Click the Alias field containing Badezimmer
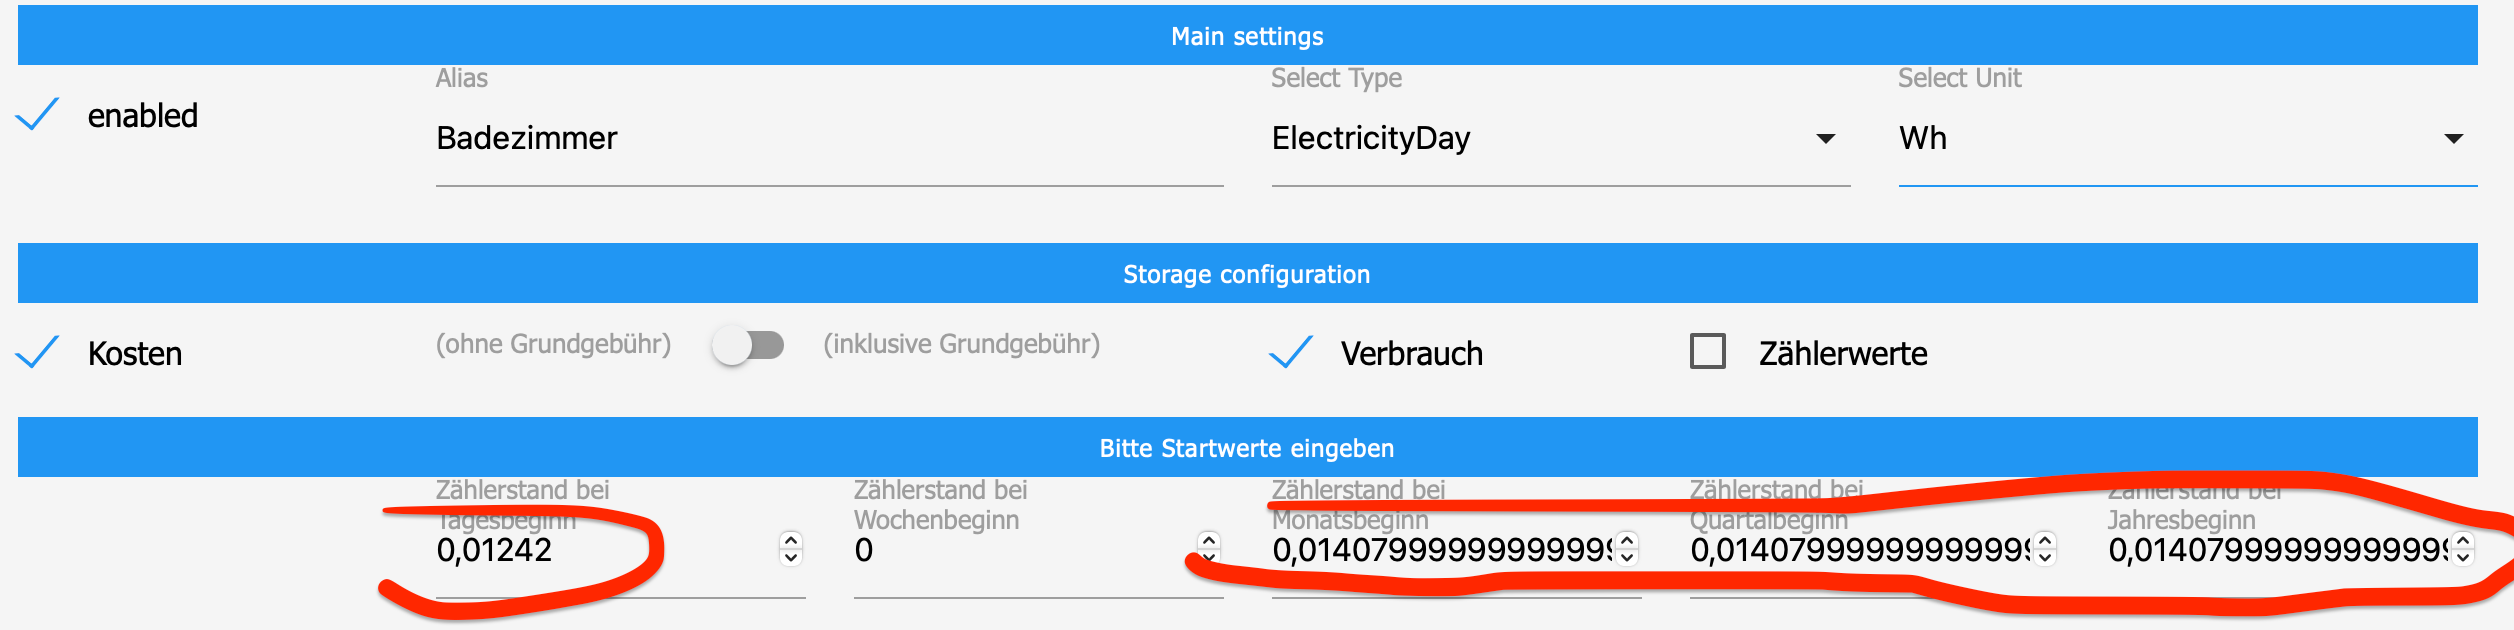Image resolution: width=2514 pixels, height=630 pixels. 828,138
